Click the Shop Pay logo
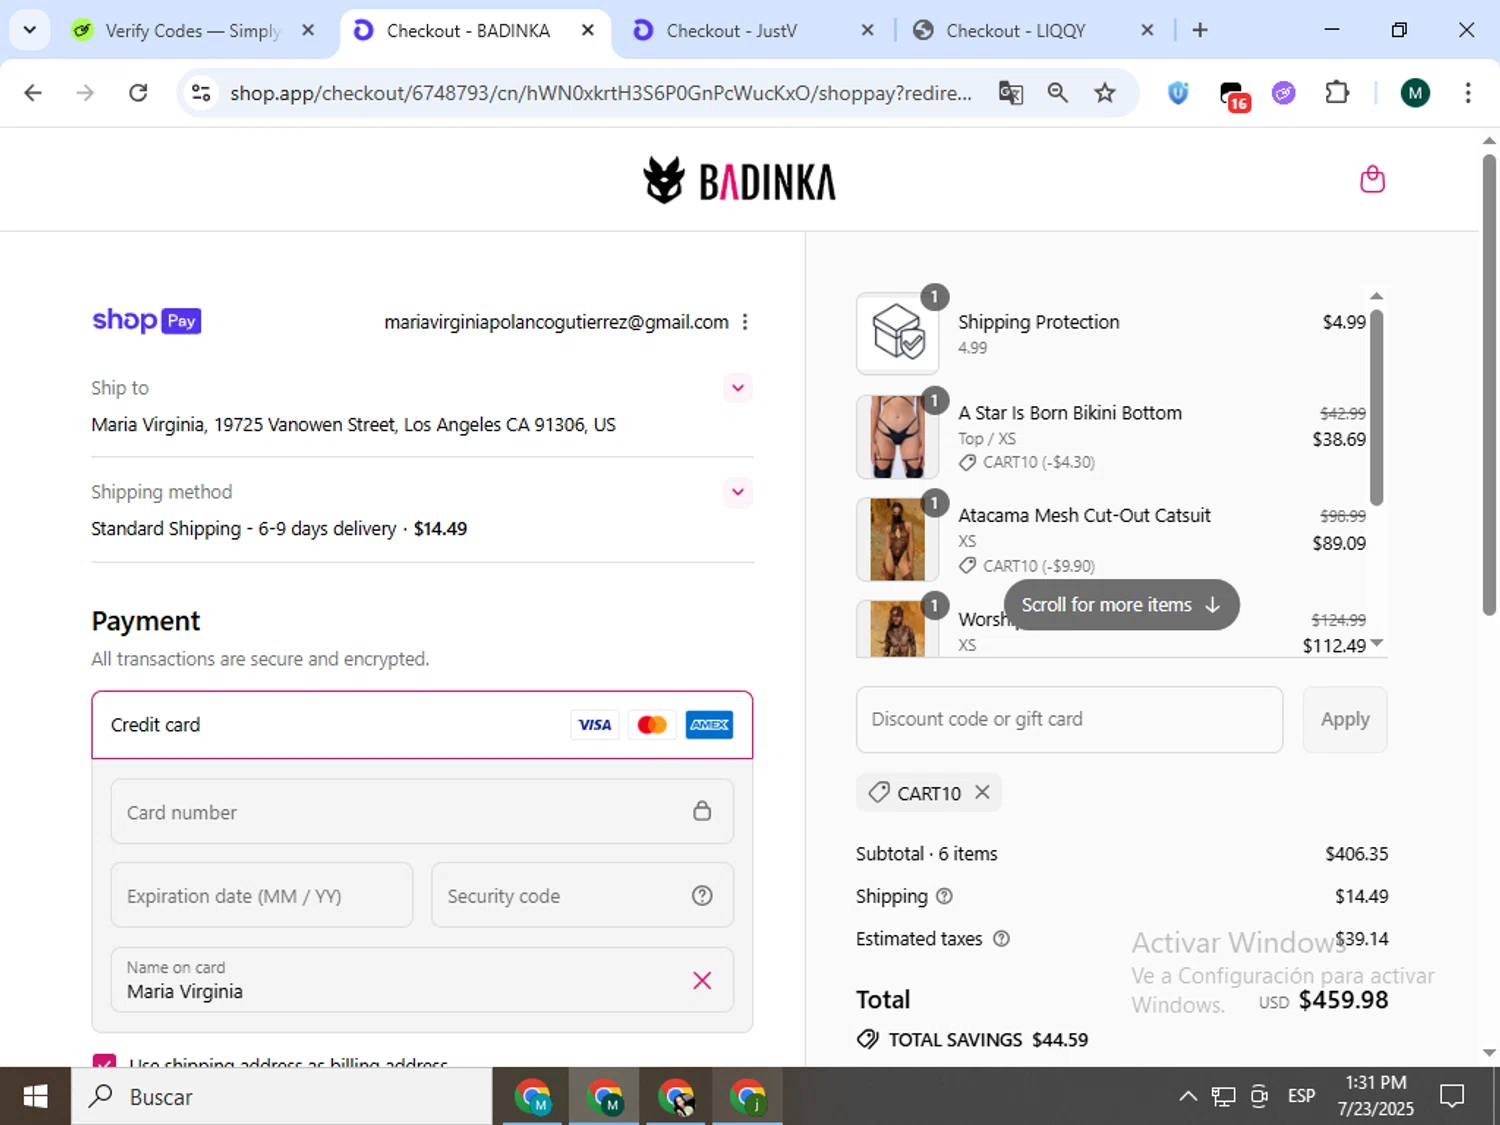This screenshot has height=1125, width=1500. coord(147,320)
